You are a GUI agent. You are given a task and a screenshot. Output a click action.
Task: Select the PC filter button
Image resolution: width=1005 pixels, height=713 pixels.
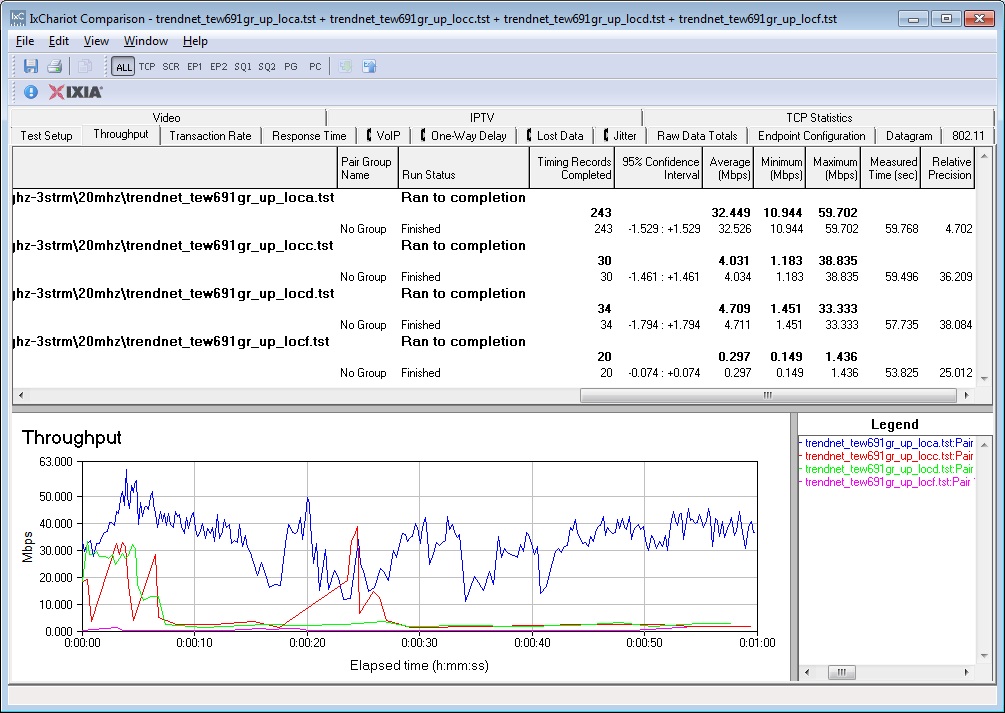point(315,67)
